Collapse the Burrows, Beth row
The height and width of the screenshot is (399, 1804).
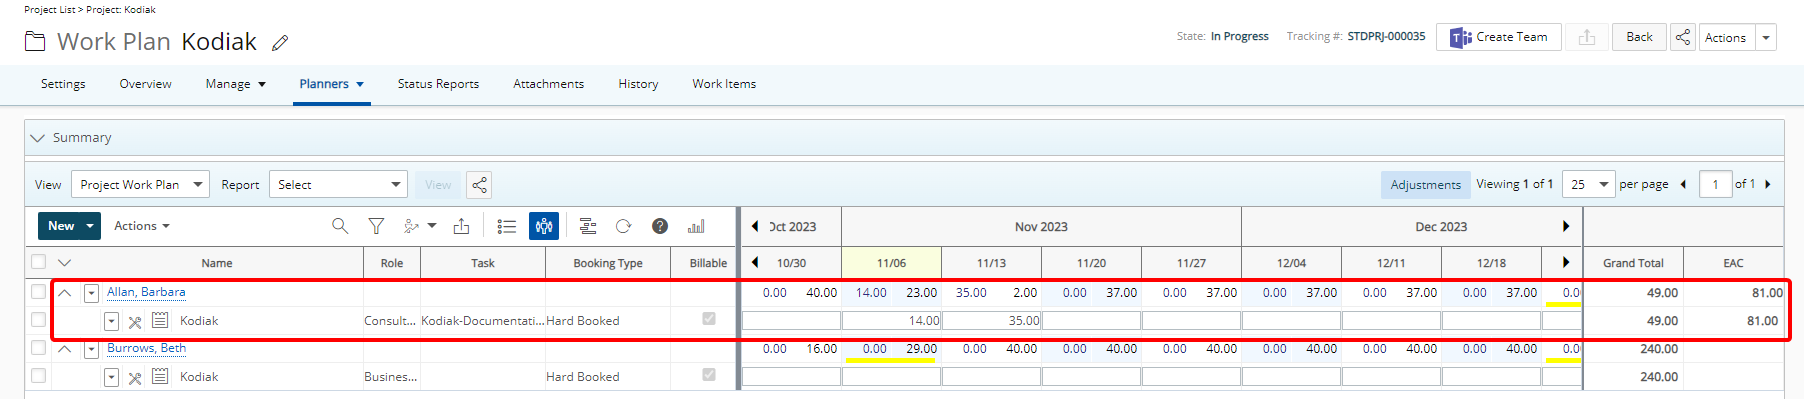[65, 349]
